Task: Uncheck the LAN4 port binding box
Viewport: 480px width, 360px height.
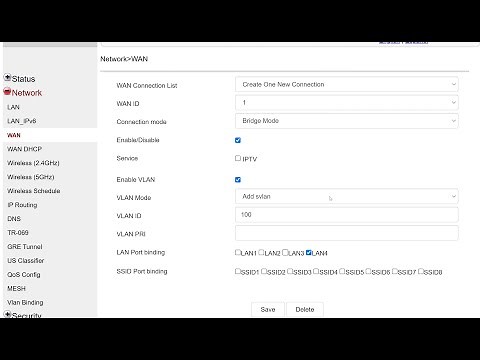Action: coord(309,252)
